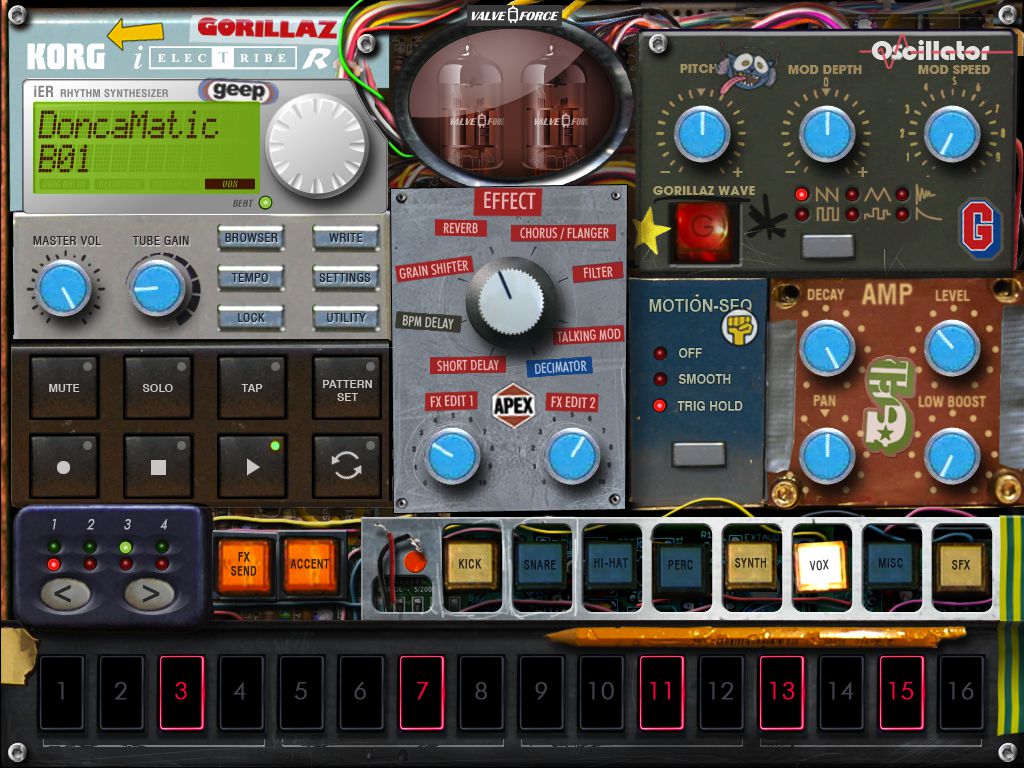Adjust the FX EDIT 2 knob

(x=573, y=456)
